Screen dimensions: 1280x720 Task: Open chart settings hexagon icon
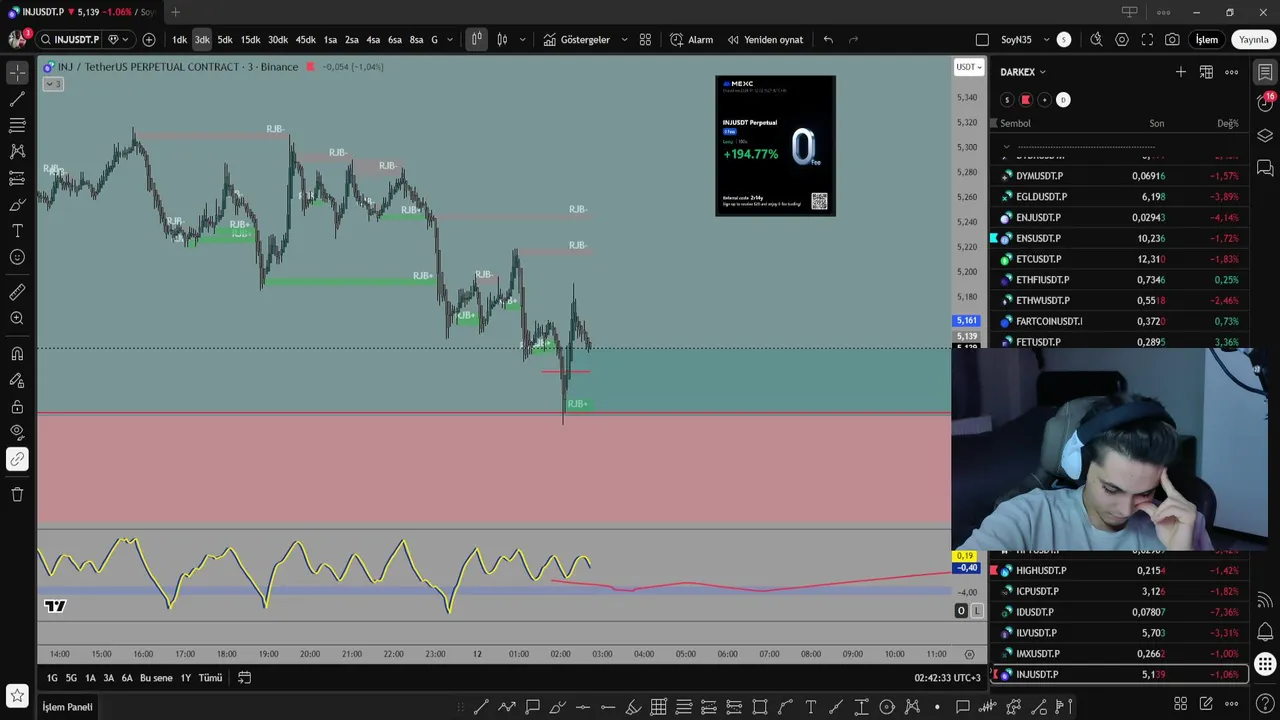tap(1122, 40)
